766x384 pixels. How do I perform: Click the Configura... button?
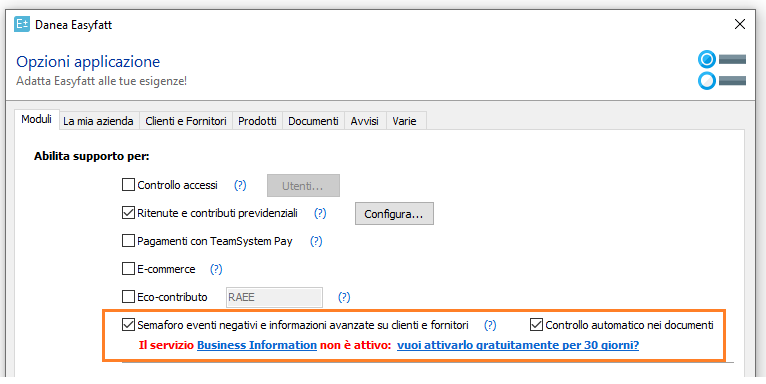(394, 214)
